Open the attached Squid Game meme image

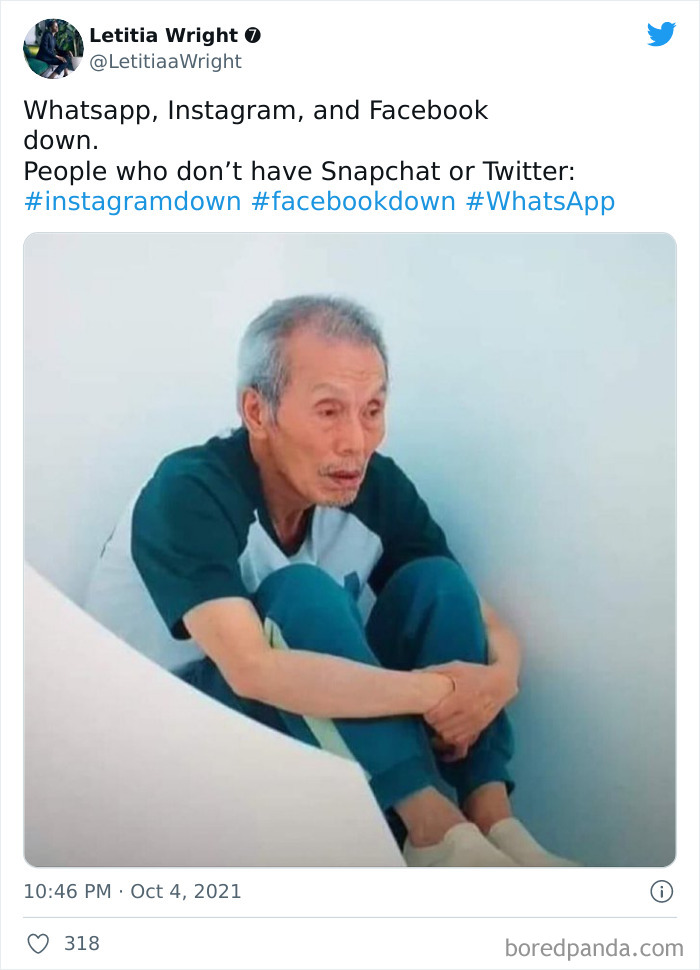pos(350,550)
